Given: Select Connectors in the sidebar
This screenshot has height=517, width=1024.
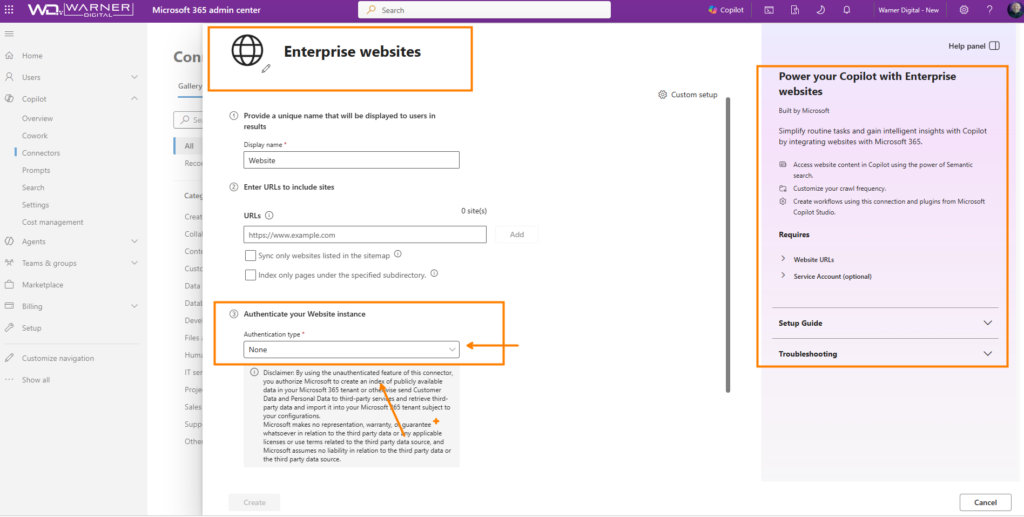Looking at the screenshot, I should coord(40,153).
